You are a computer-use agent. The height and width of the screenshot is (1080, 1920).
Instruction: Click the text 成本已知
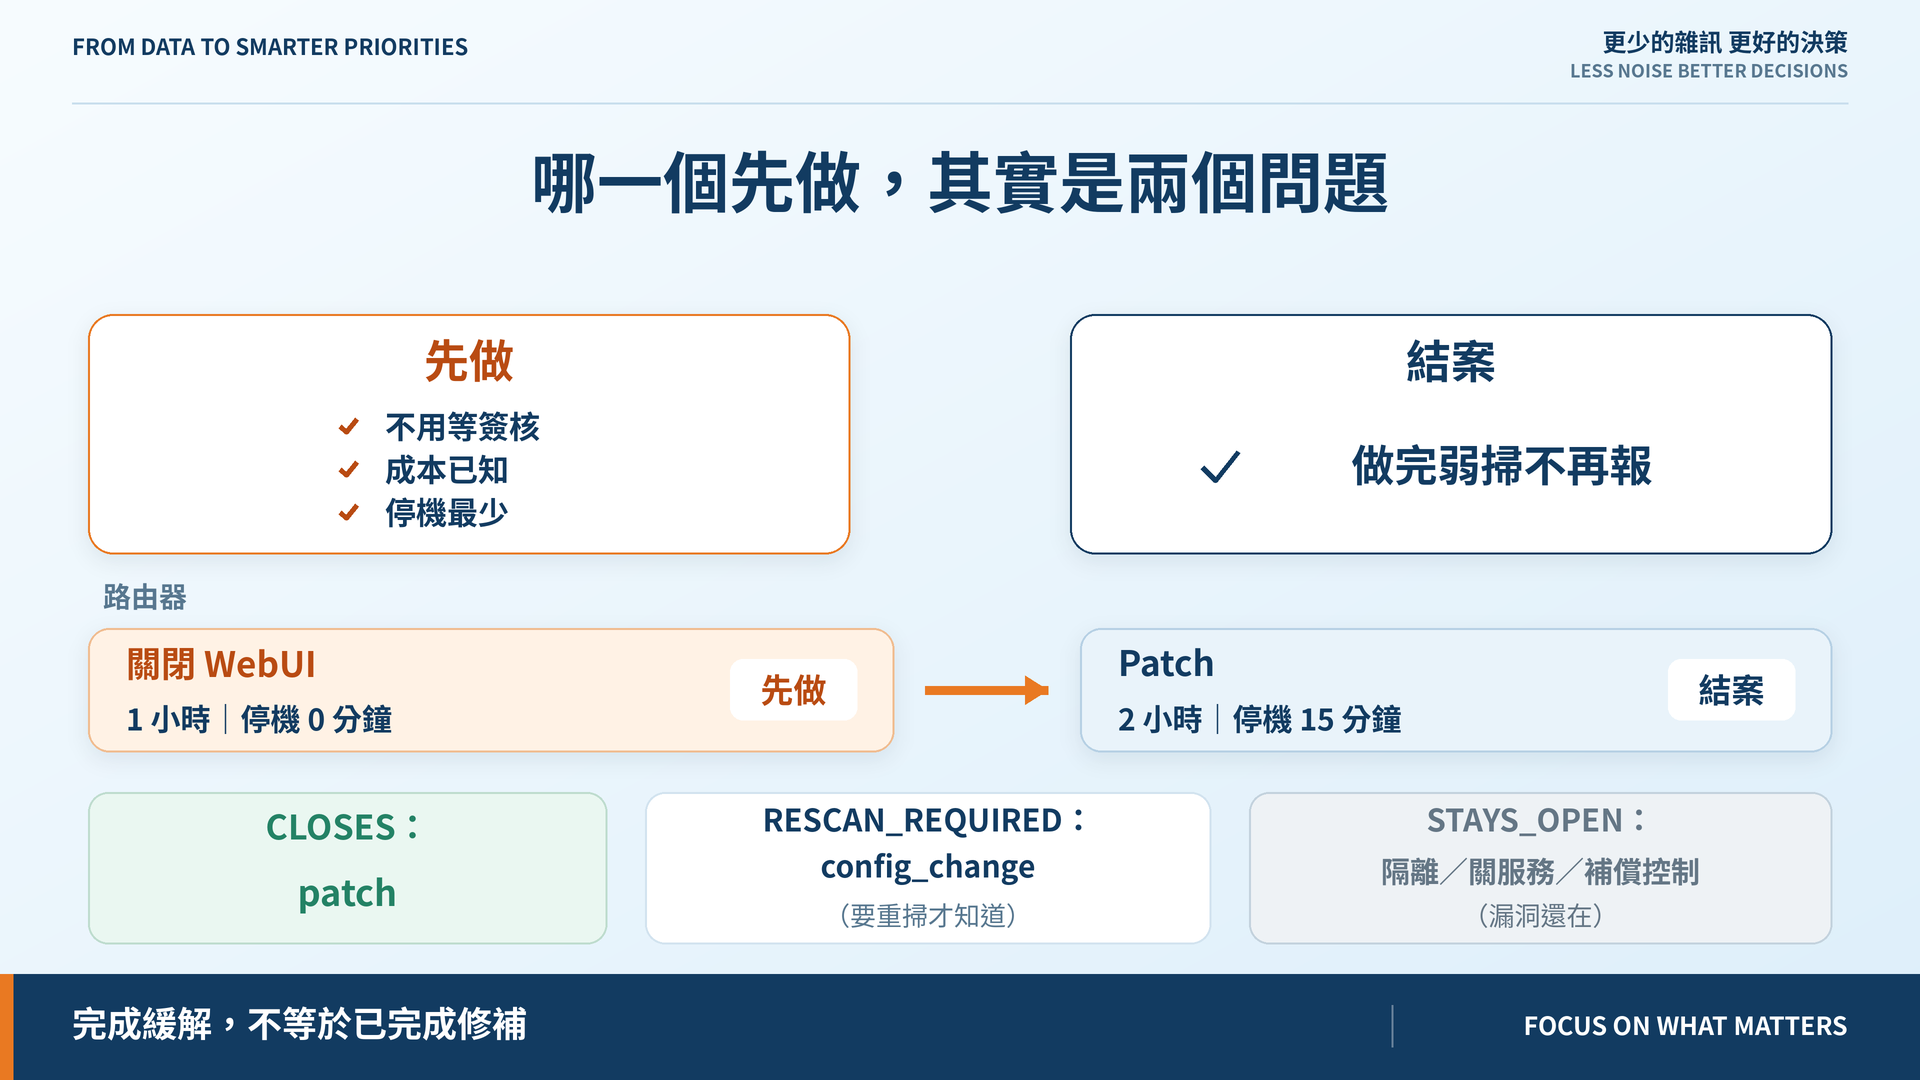coord(447,470)
